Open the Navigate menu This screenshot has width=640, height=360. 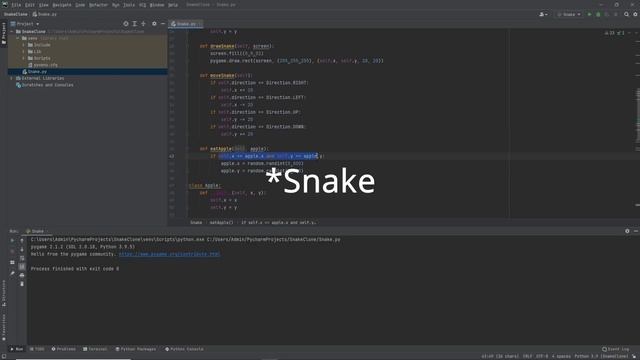[x=62, y=5]
